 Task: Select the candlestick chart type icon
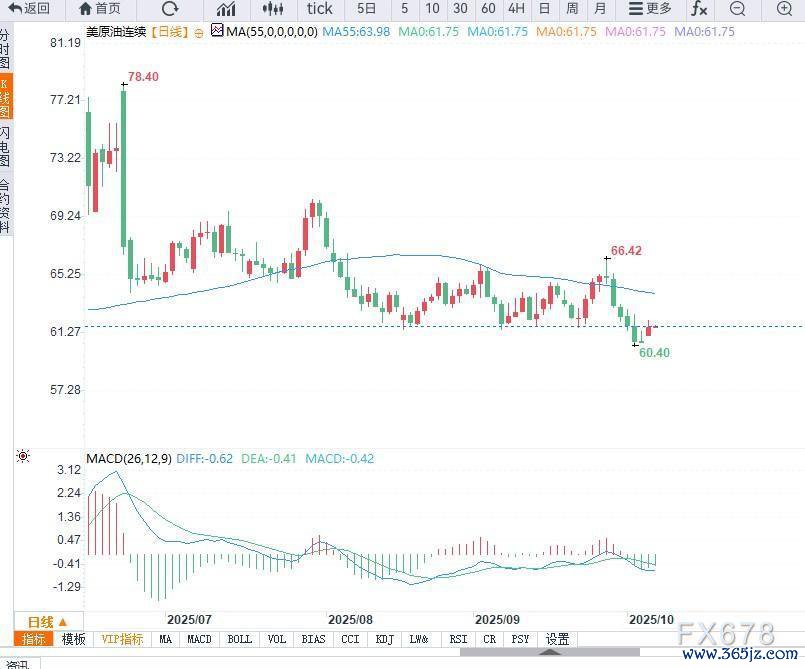coord(274,9)
